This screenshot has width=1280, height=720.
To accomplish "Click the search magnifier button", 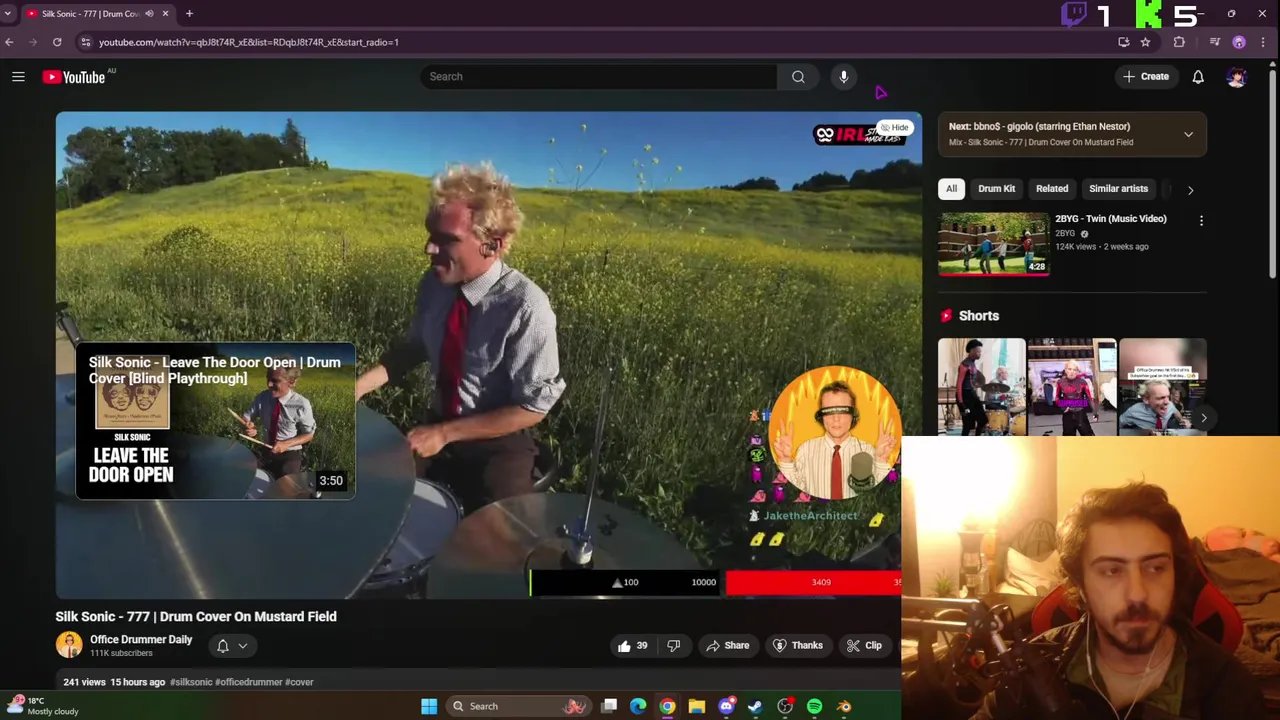I will click(x=798, y=76).
